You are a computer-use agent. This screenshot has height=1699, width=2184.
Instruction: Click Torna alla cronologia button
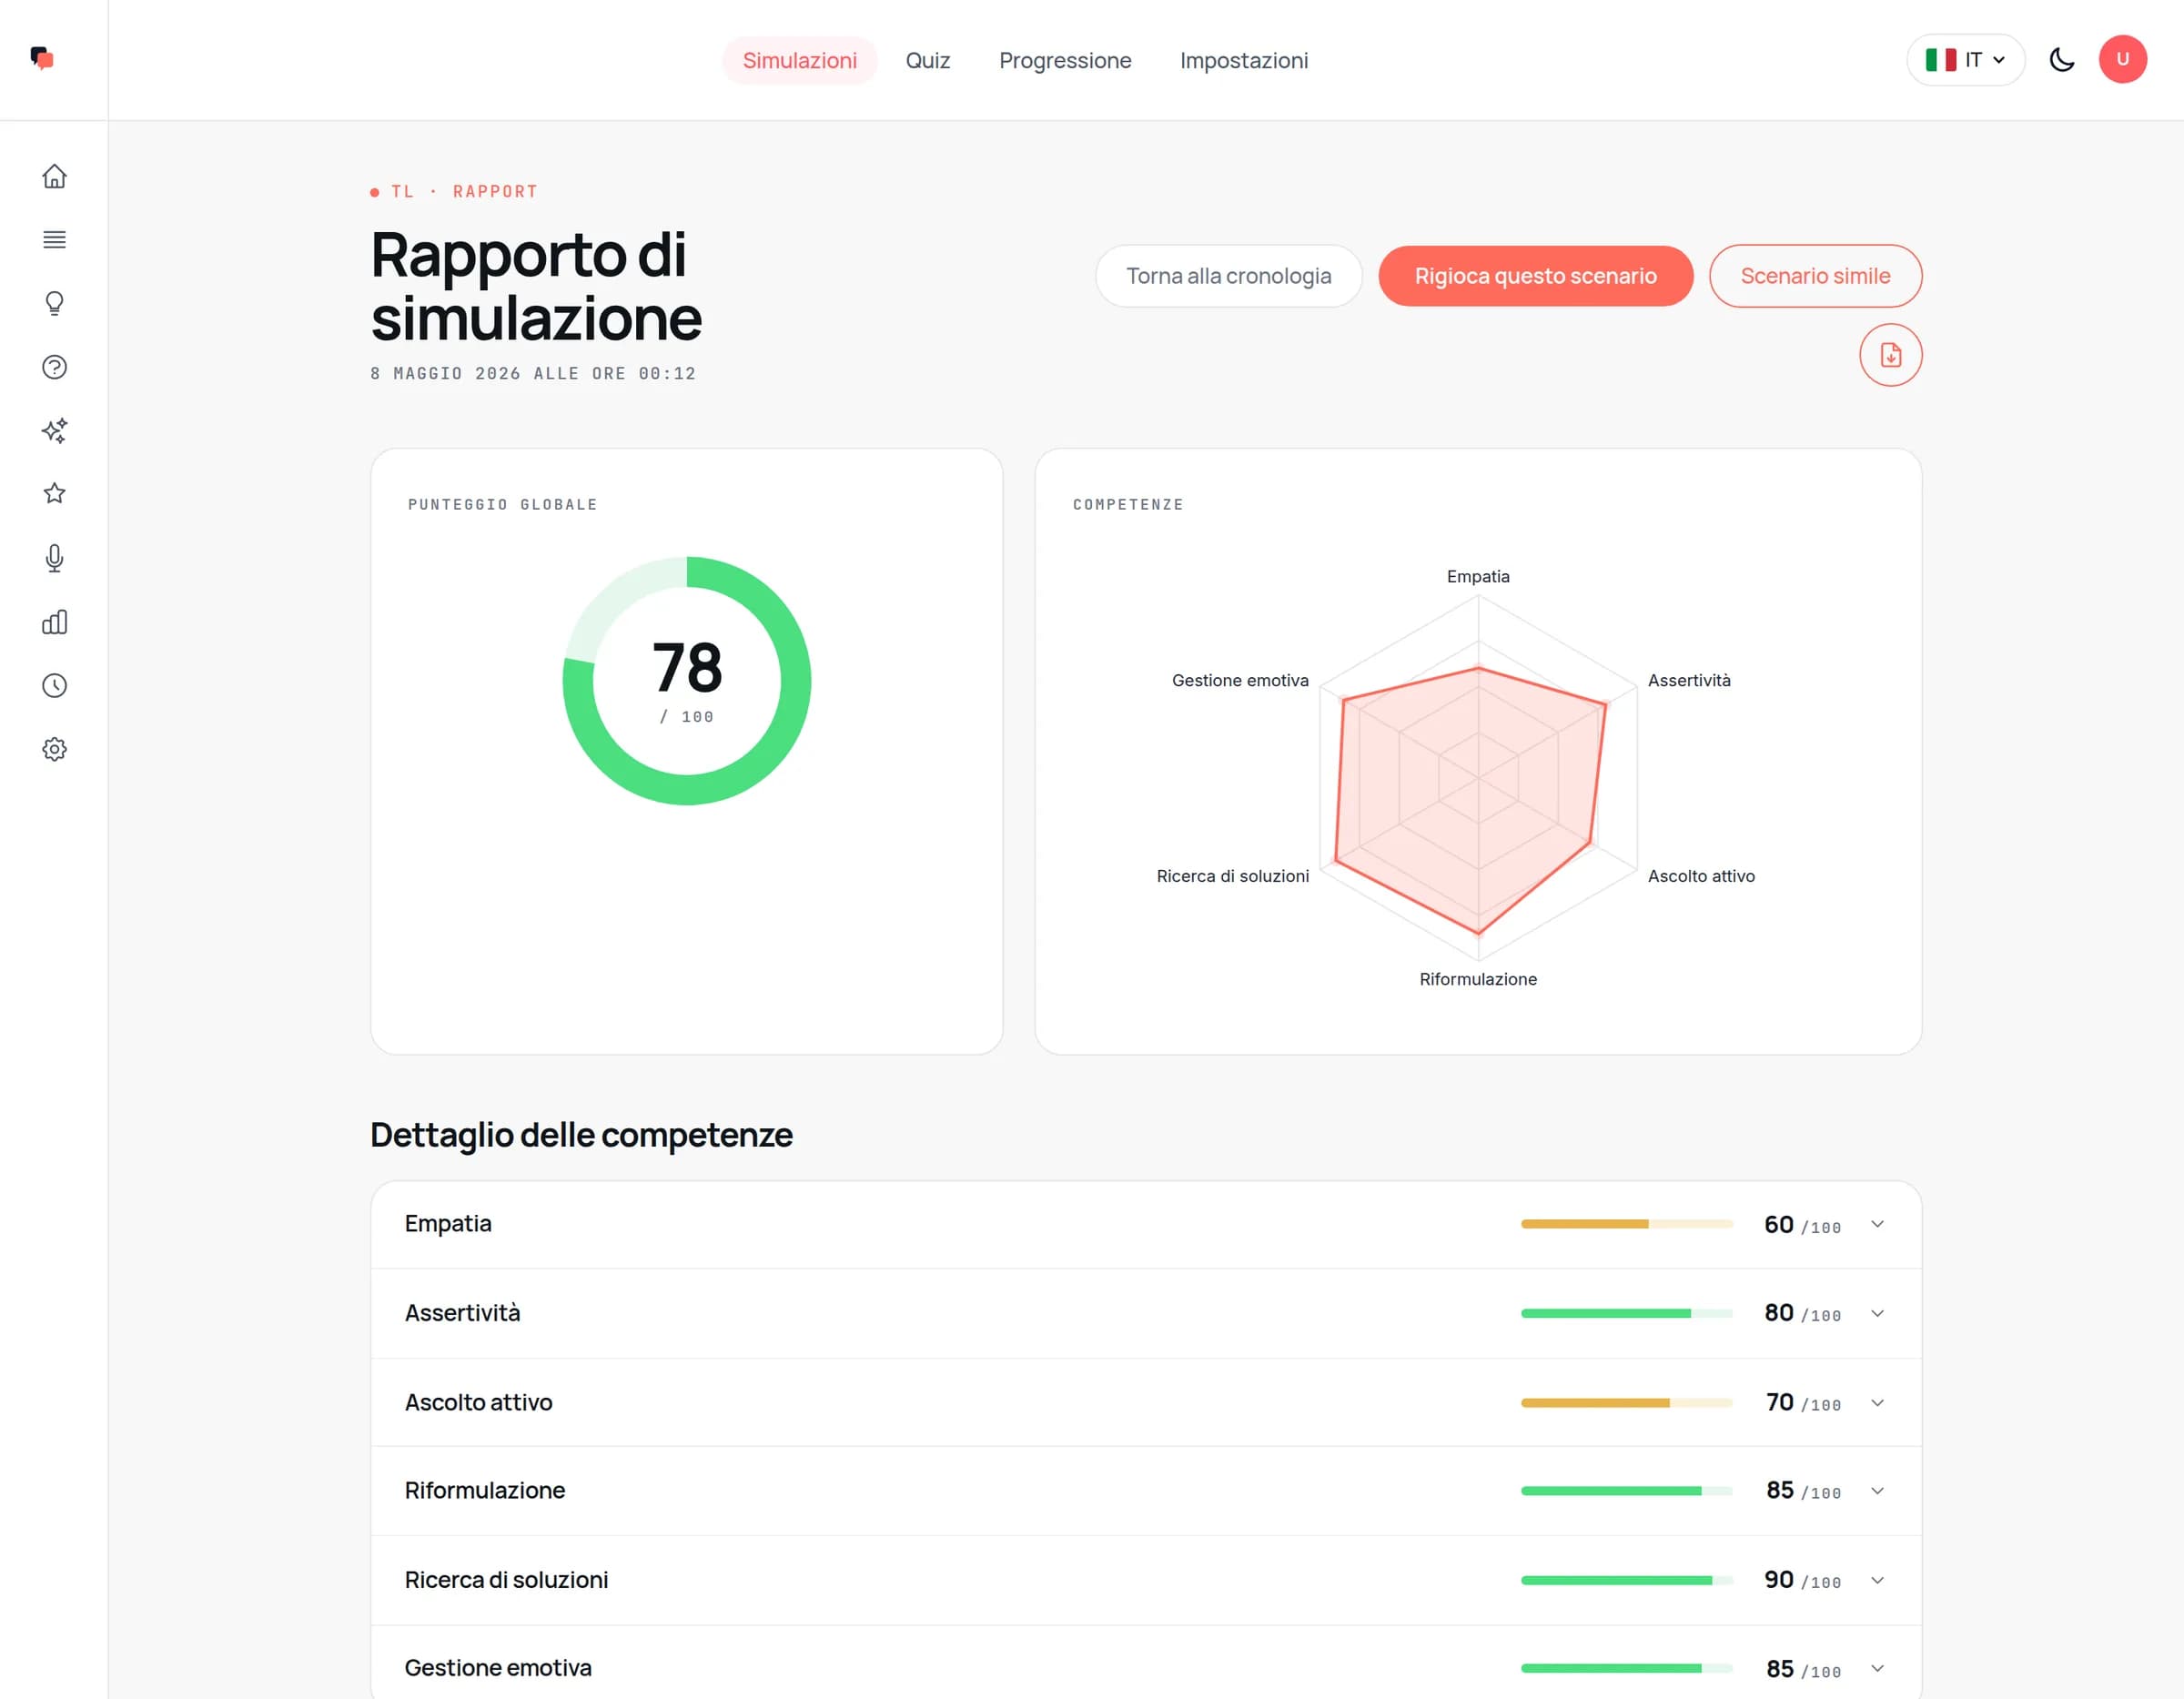click(1228, 276)
